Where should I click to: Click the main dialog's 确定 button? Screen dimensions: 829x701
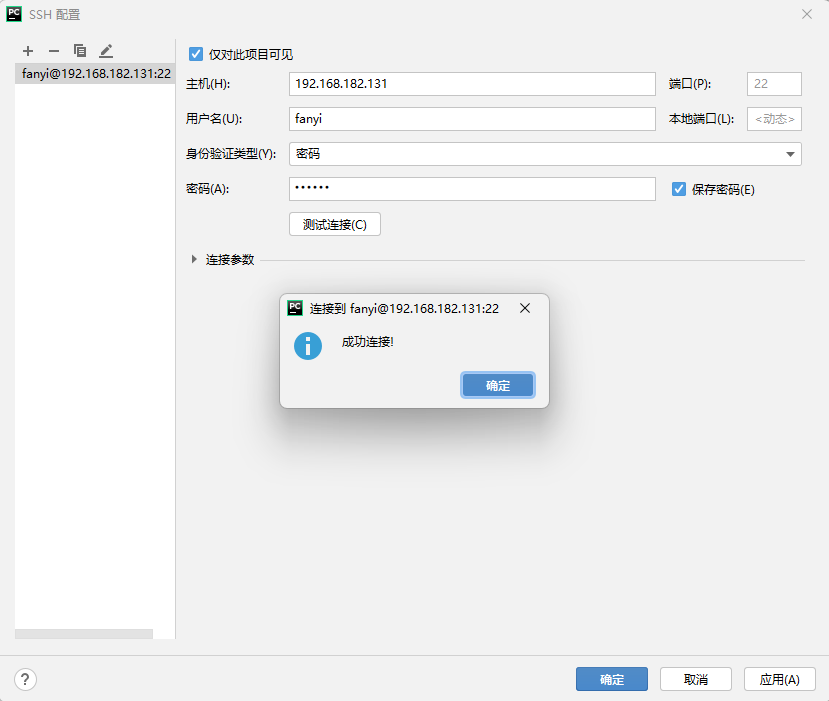(612, 679)
